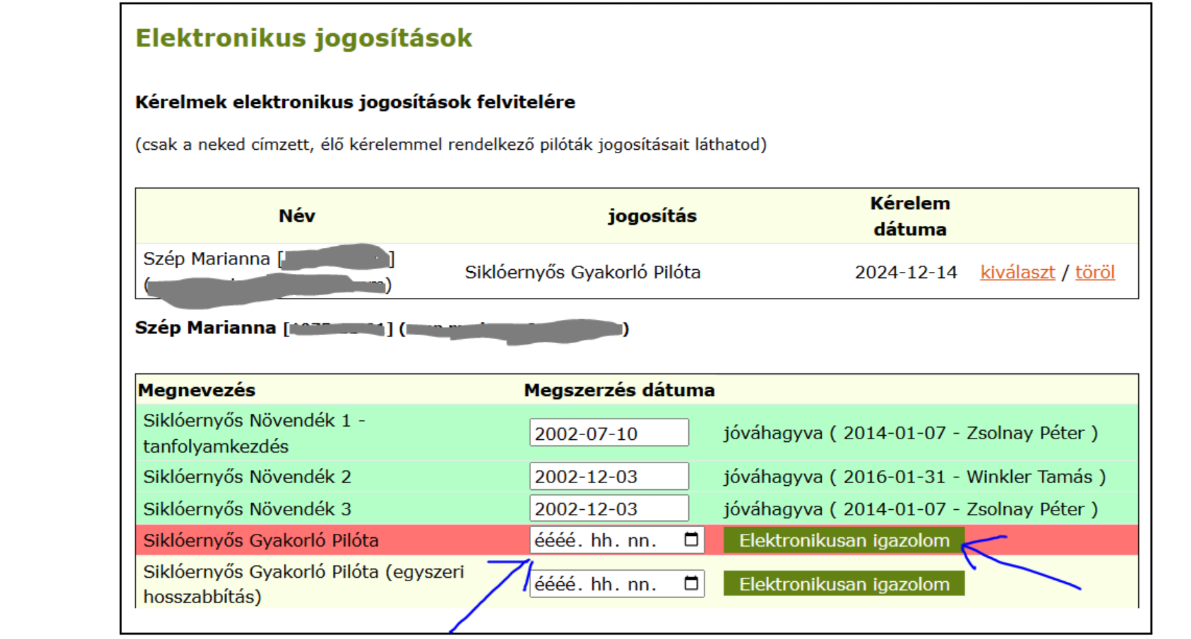1191x639 pixels.
Task: Click the 2002-07-10 date field
Action: click(x=609, y=433)
